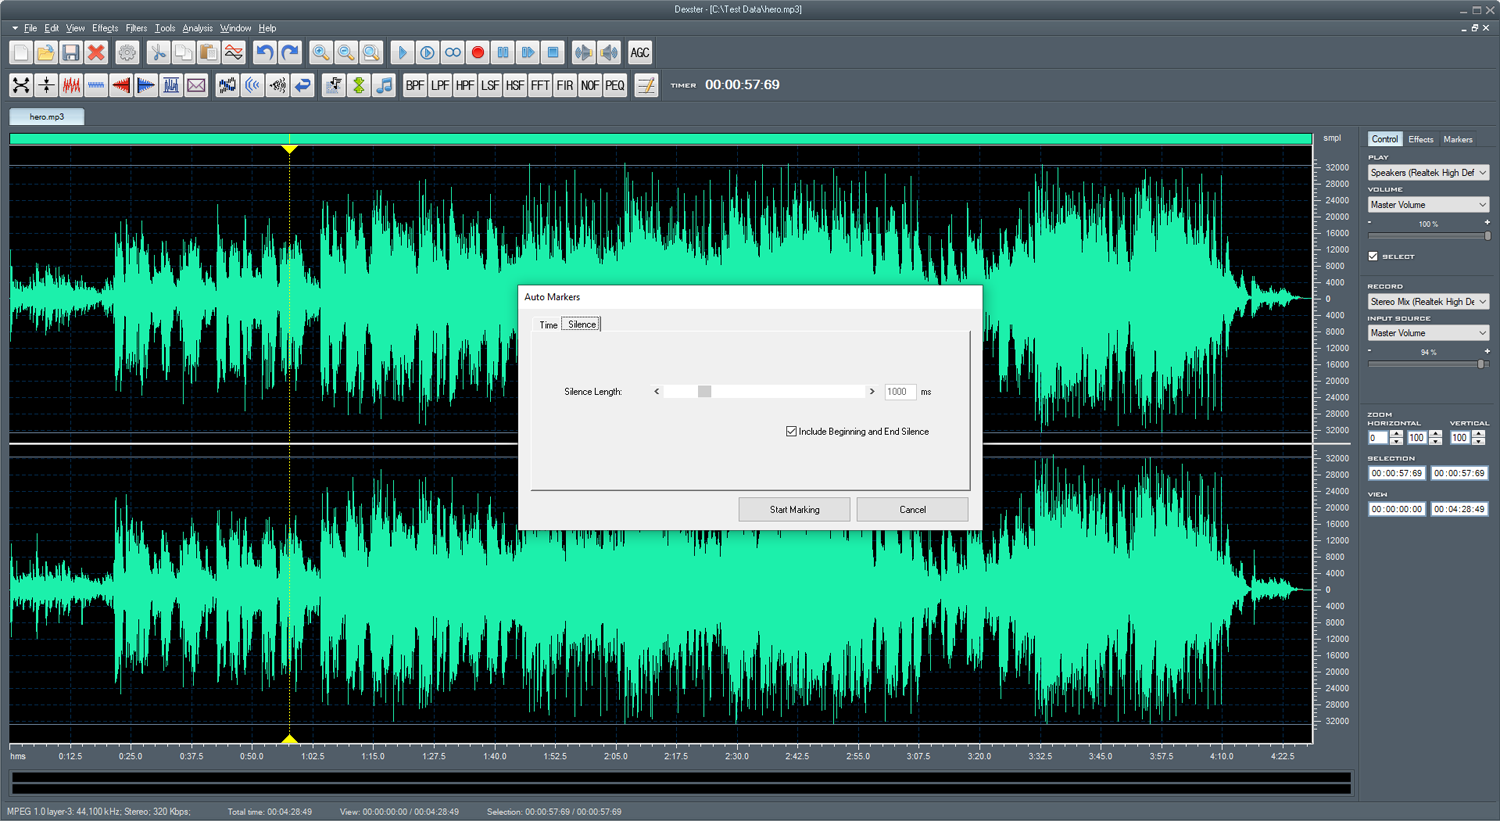Click the blue return arrow reverse icon
This screenshot has height=821, width=1500.
pyautogui.click(x=302, y=86)
